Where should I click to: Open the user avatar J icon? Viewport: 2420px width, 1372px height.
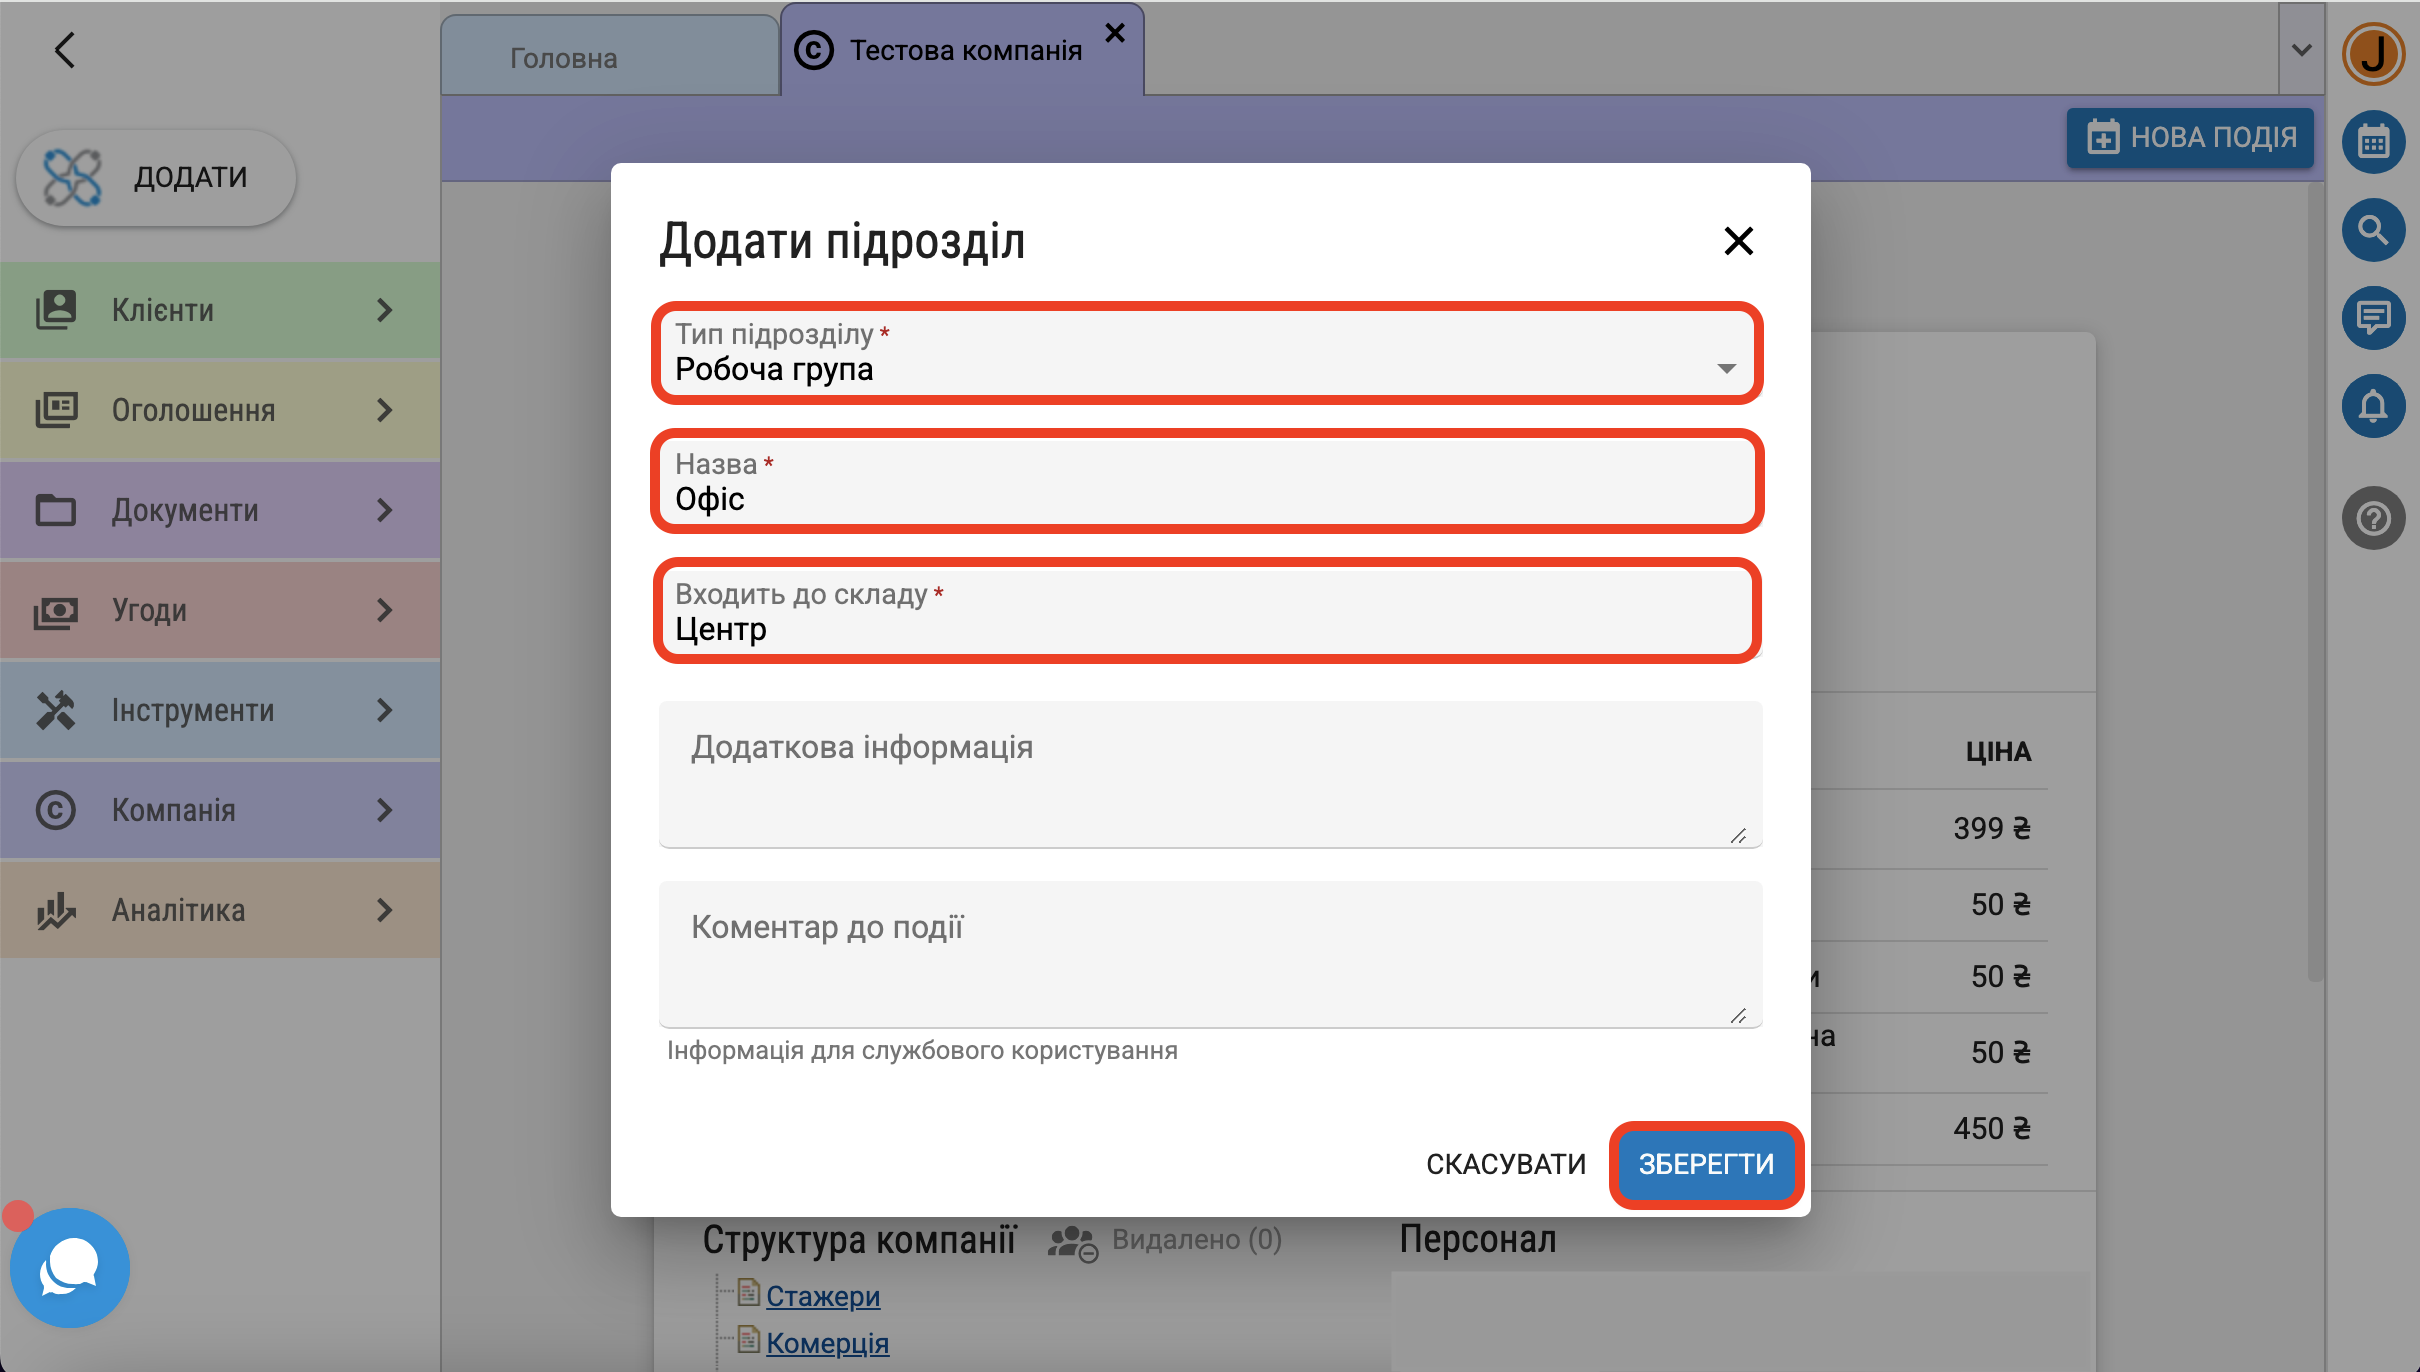point(2372,54)
